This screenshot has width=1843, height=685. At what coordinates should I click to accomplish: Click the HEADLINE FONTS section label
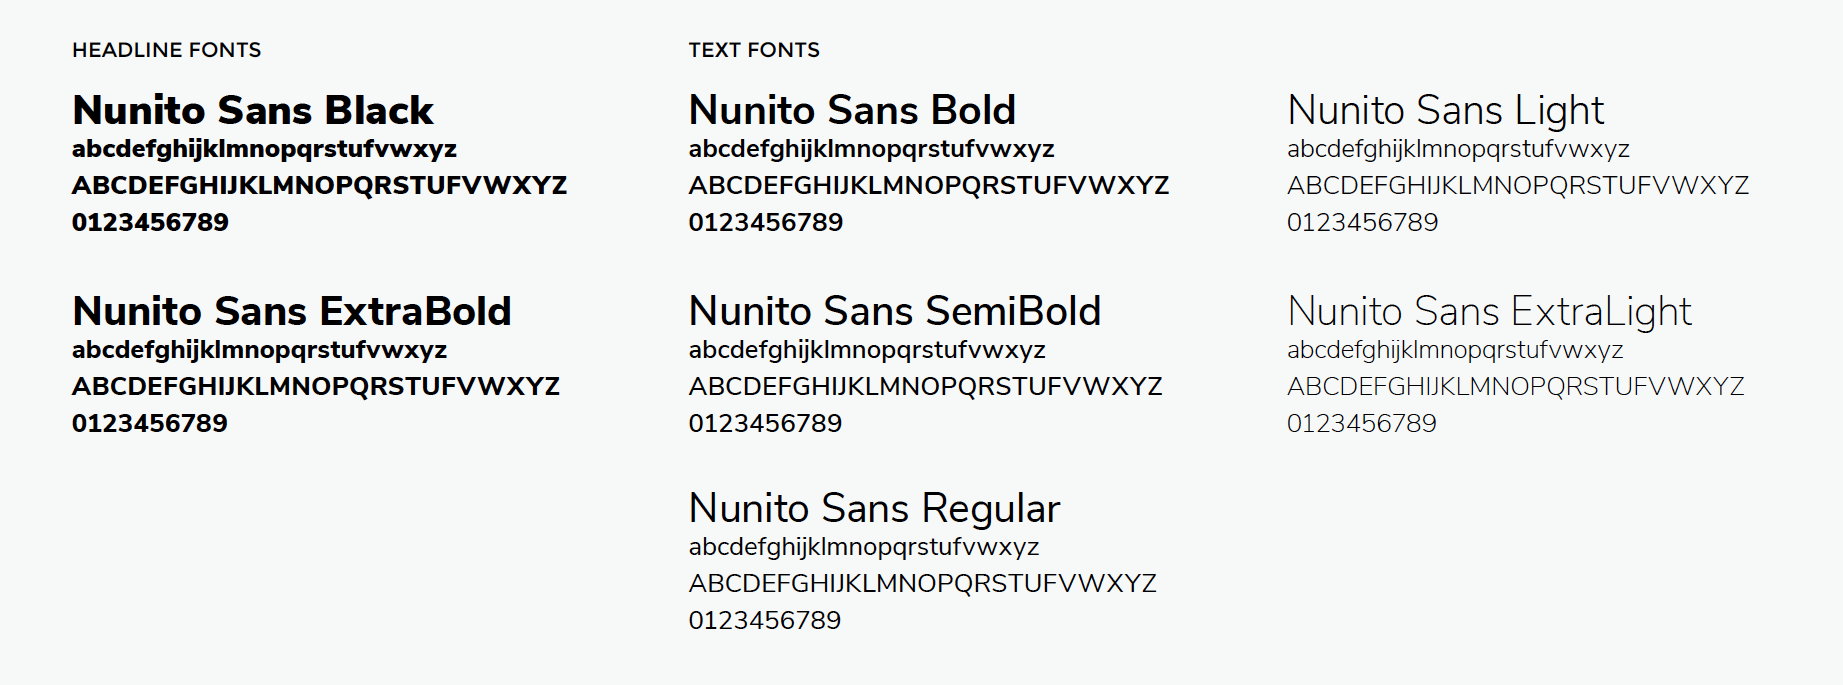[x=166, y=50]
